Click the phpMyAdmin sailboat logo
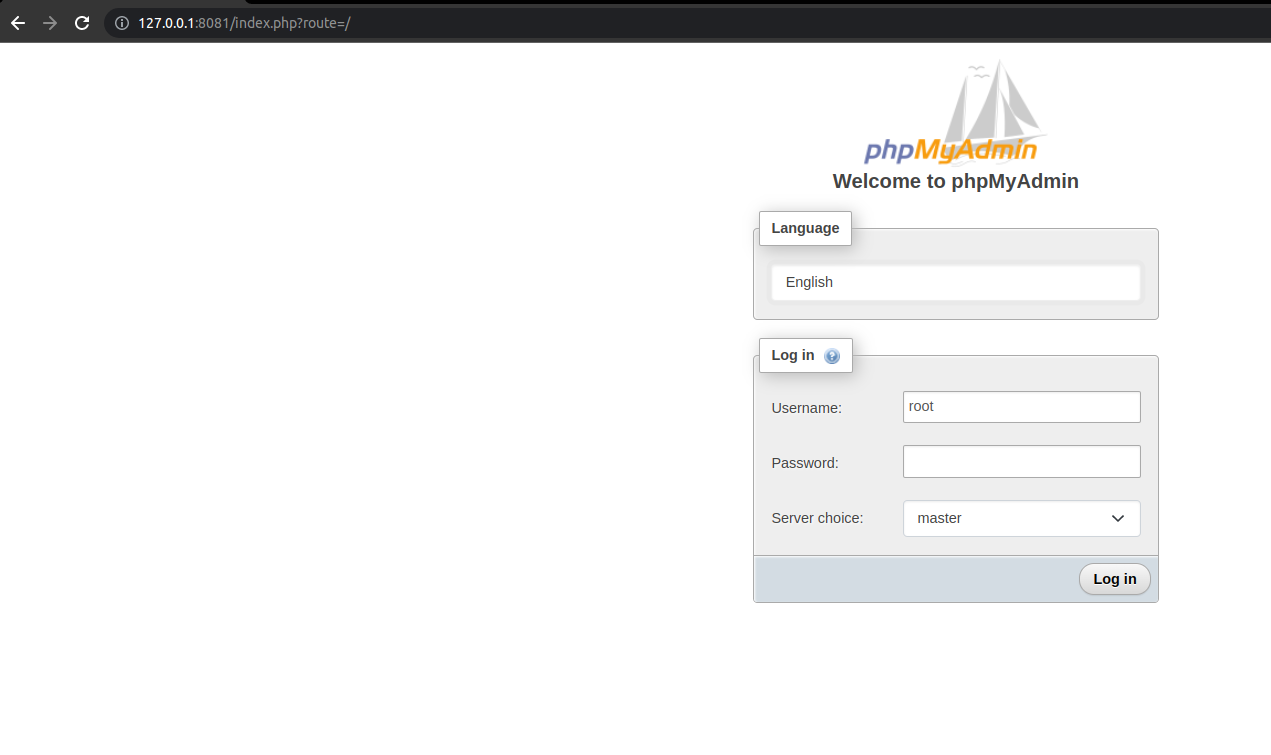1271x755 pixels. [x=955, y=112]
